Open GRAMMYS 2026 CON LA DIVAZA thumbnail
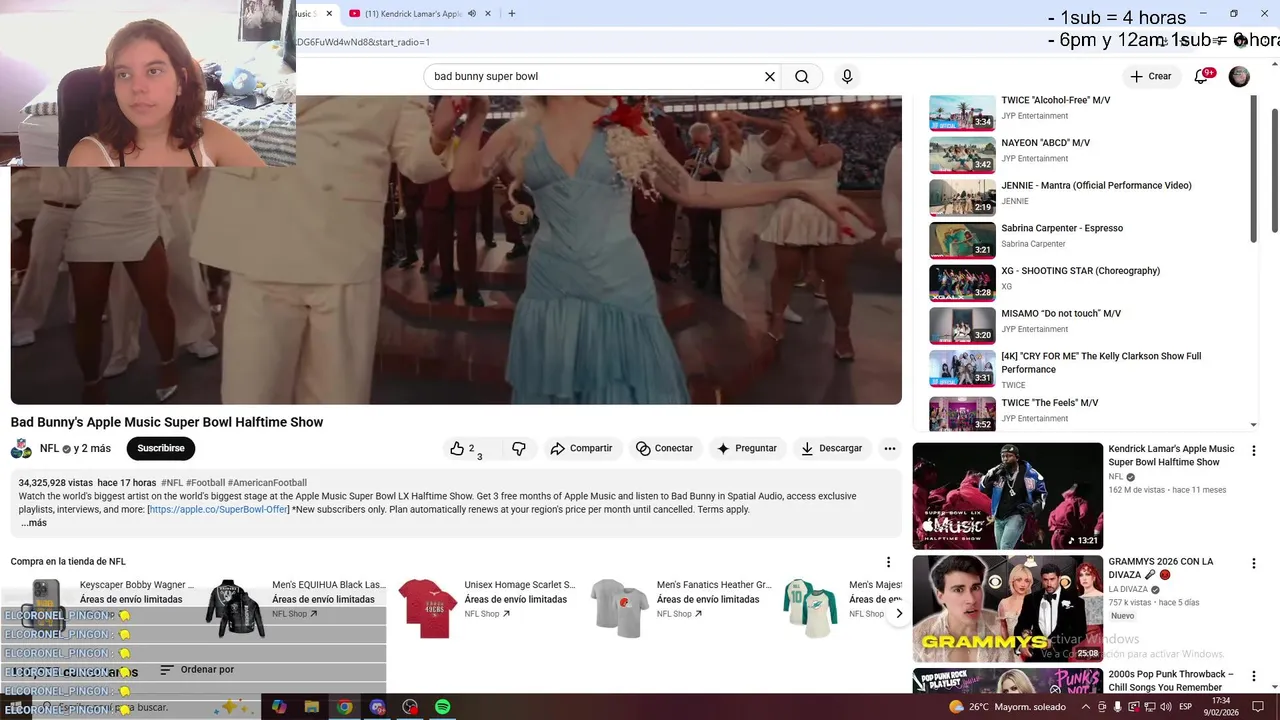 pyautogui.click(x=1007, y=609)
